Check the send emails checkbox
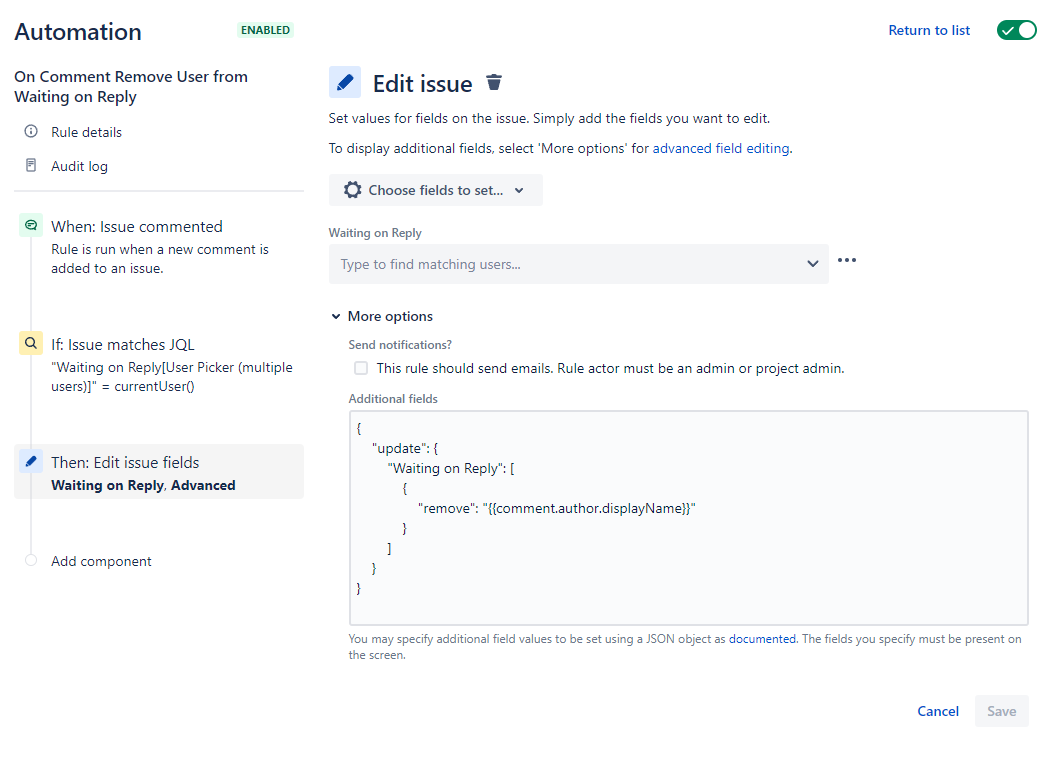1060x759 pixels. click(x=361, y=368)
